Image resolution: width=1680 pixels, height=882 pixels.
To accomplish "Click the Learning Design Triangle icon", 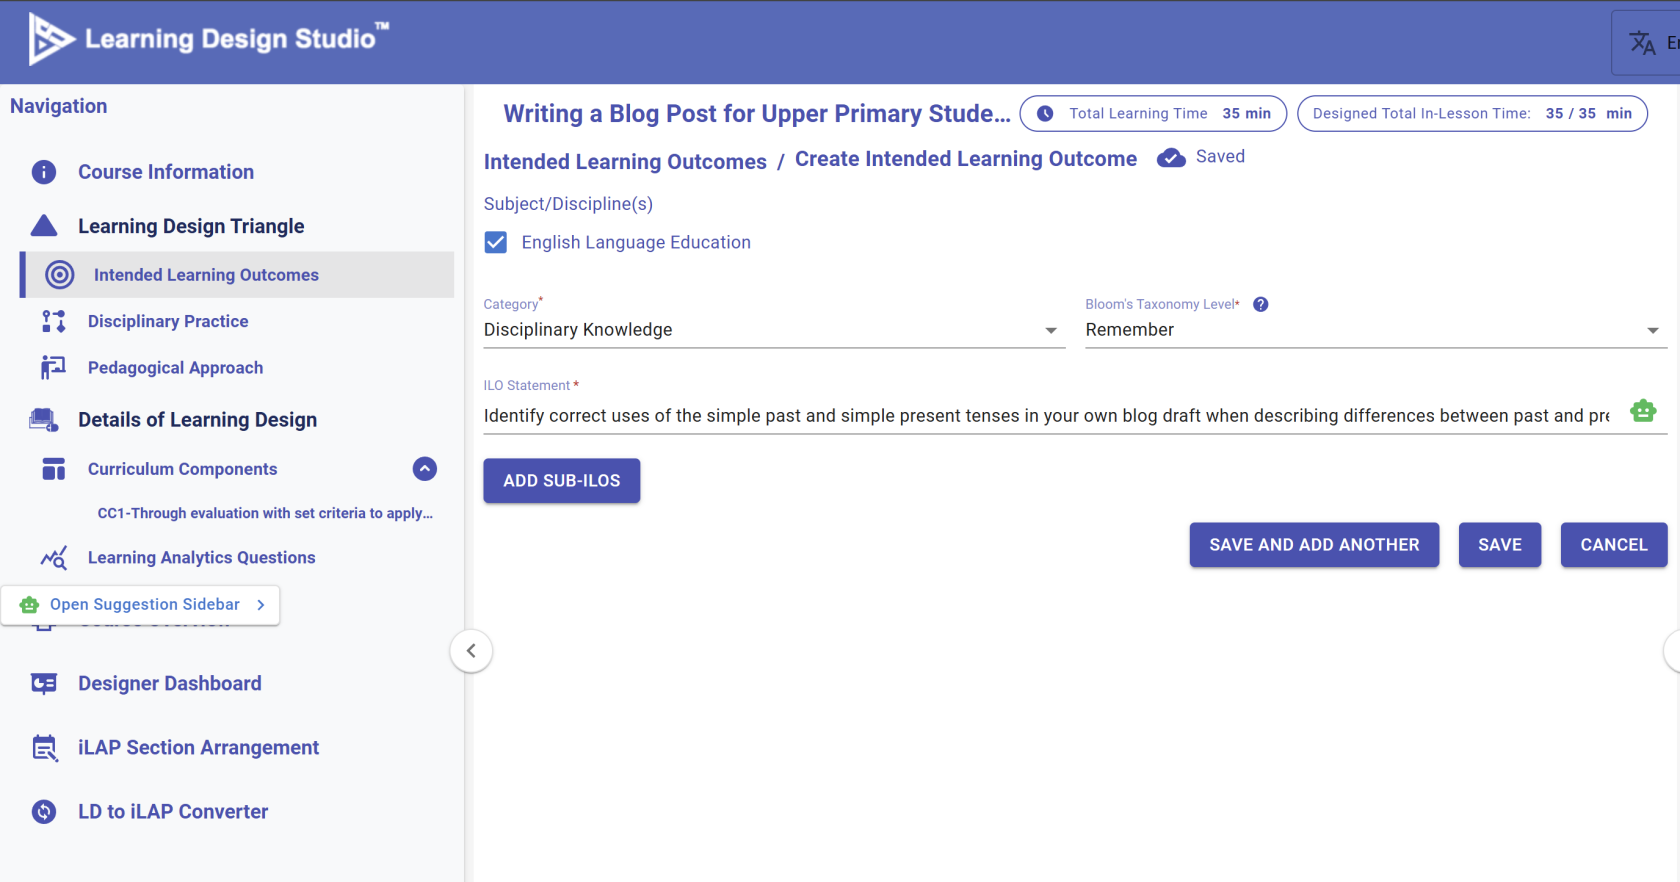I will (x=44, y=226).
